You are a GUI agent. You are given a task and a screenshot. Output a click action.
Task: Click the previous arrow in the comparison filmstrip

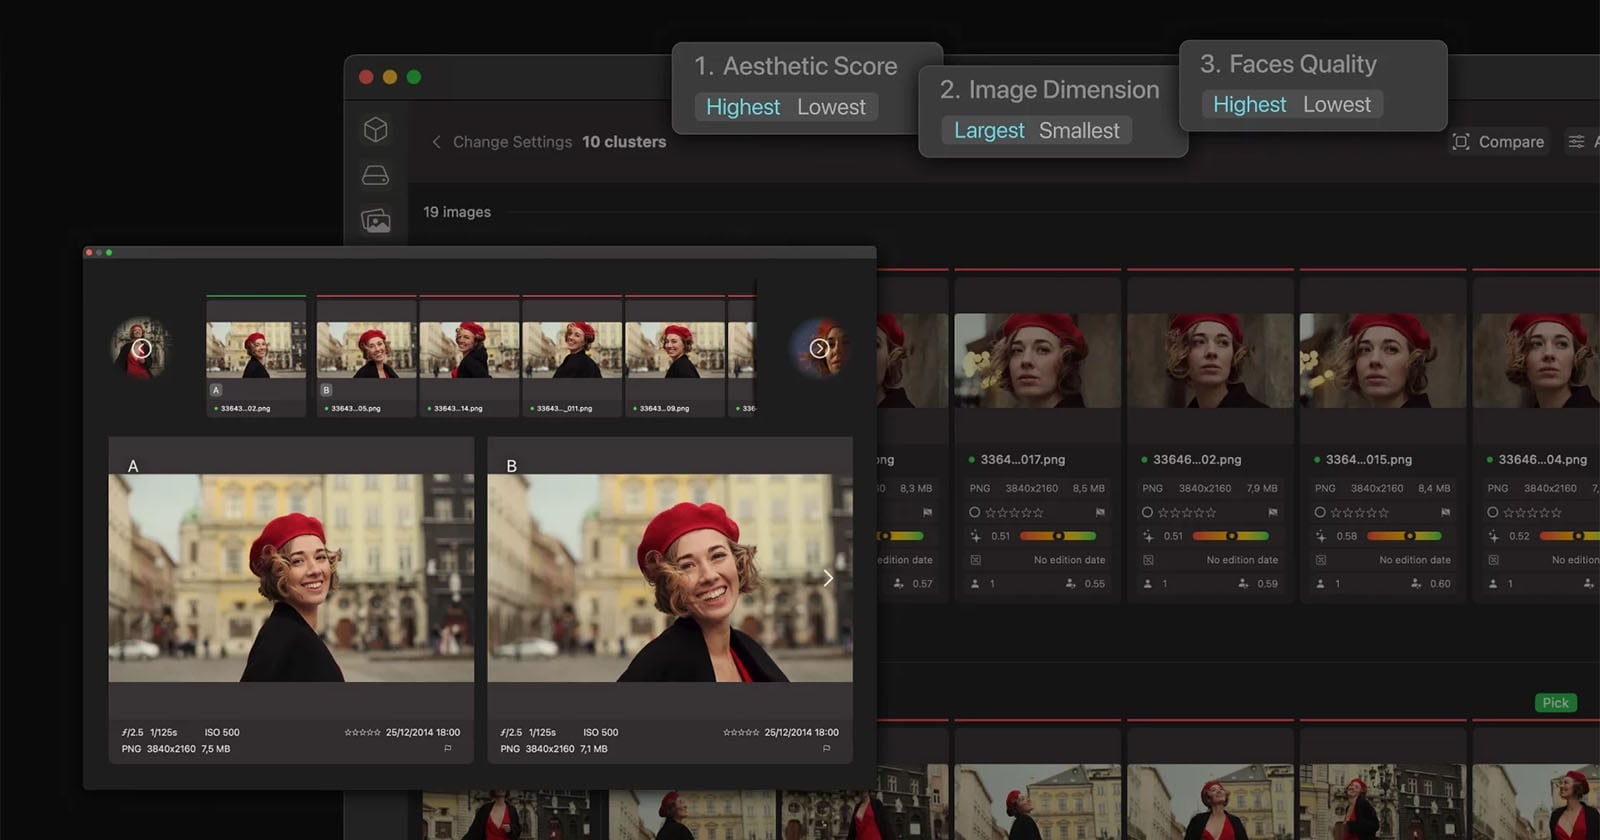click(141, 348)
